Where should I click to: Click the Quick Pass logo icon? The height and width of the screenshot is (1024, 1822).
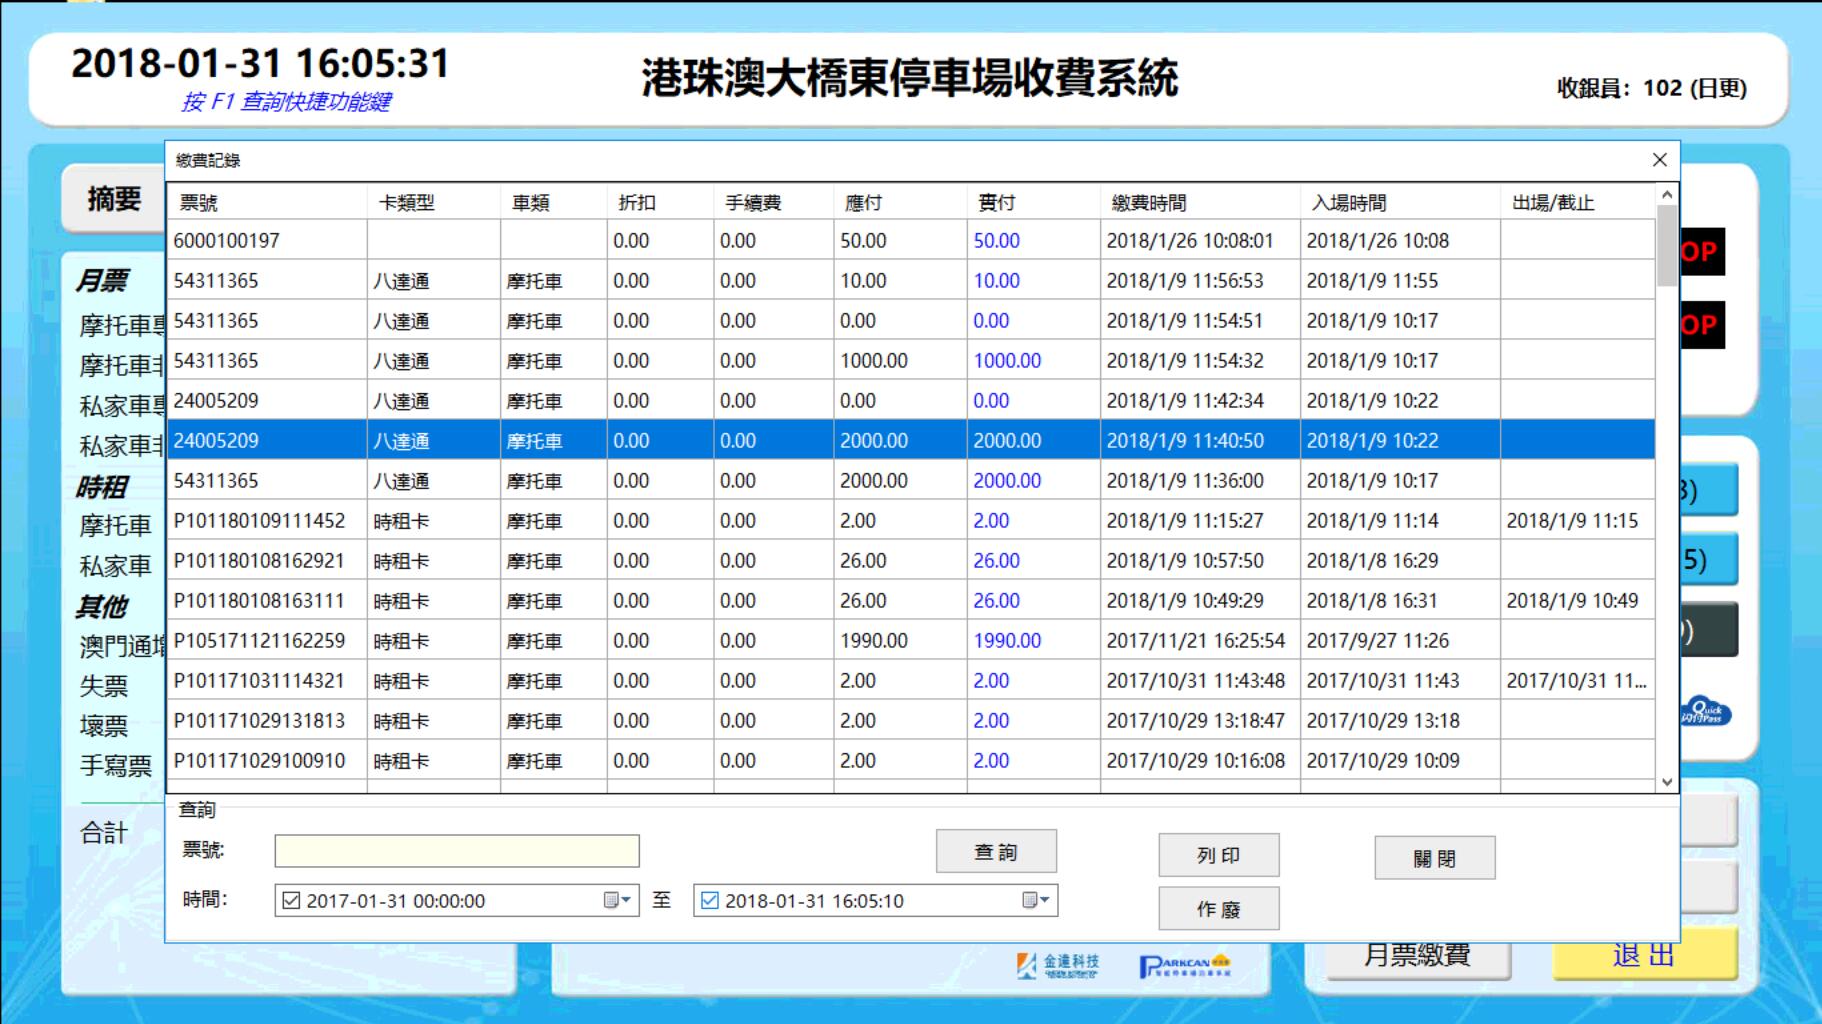click(1707, 712)
